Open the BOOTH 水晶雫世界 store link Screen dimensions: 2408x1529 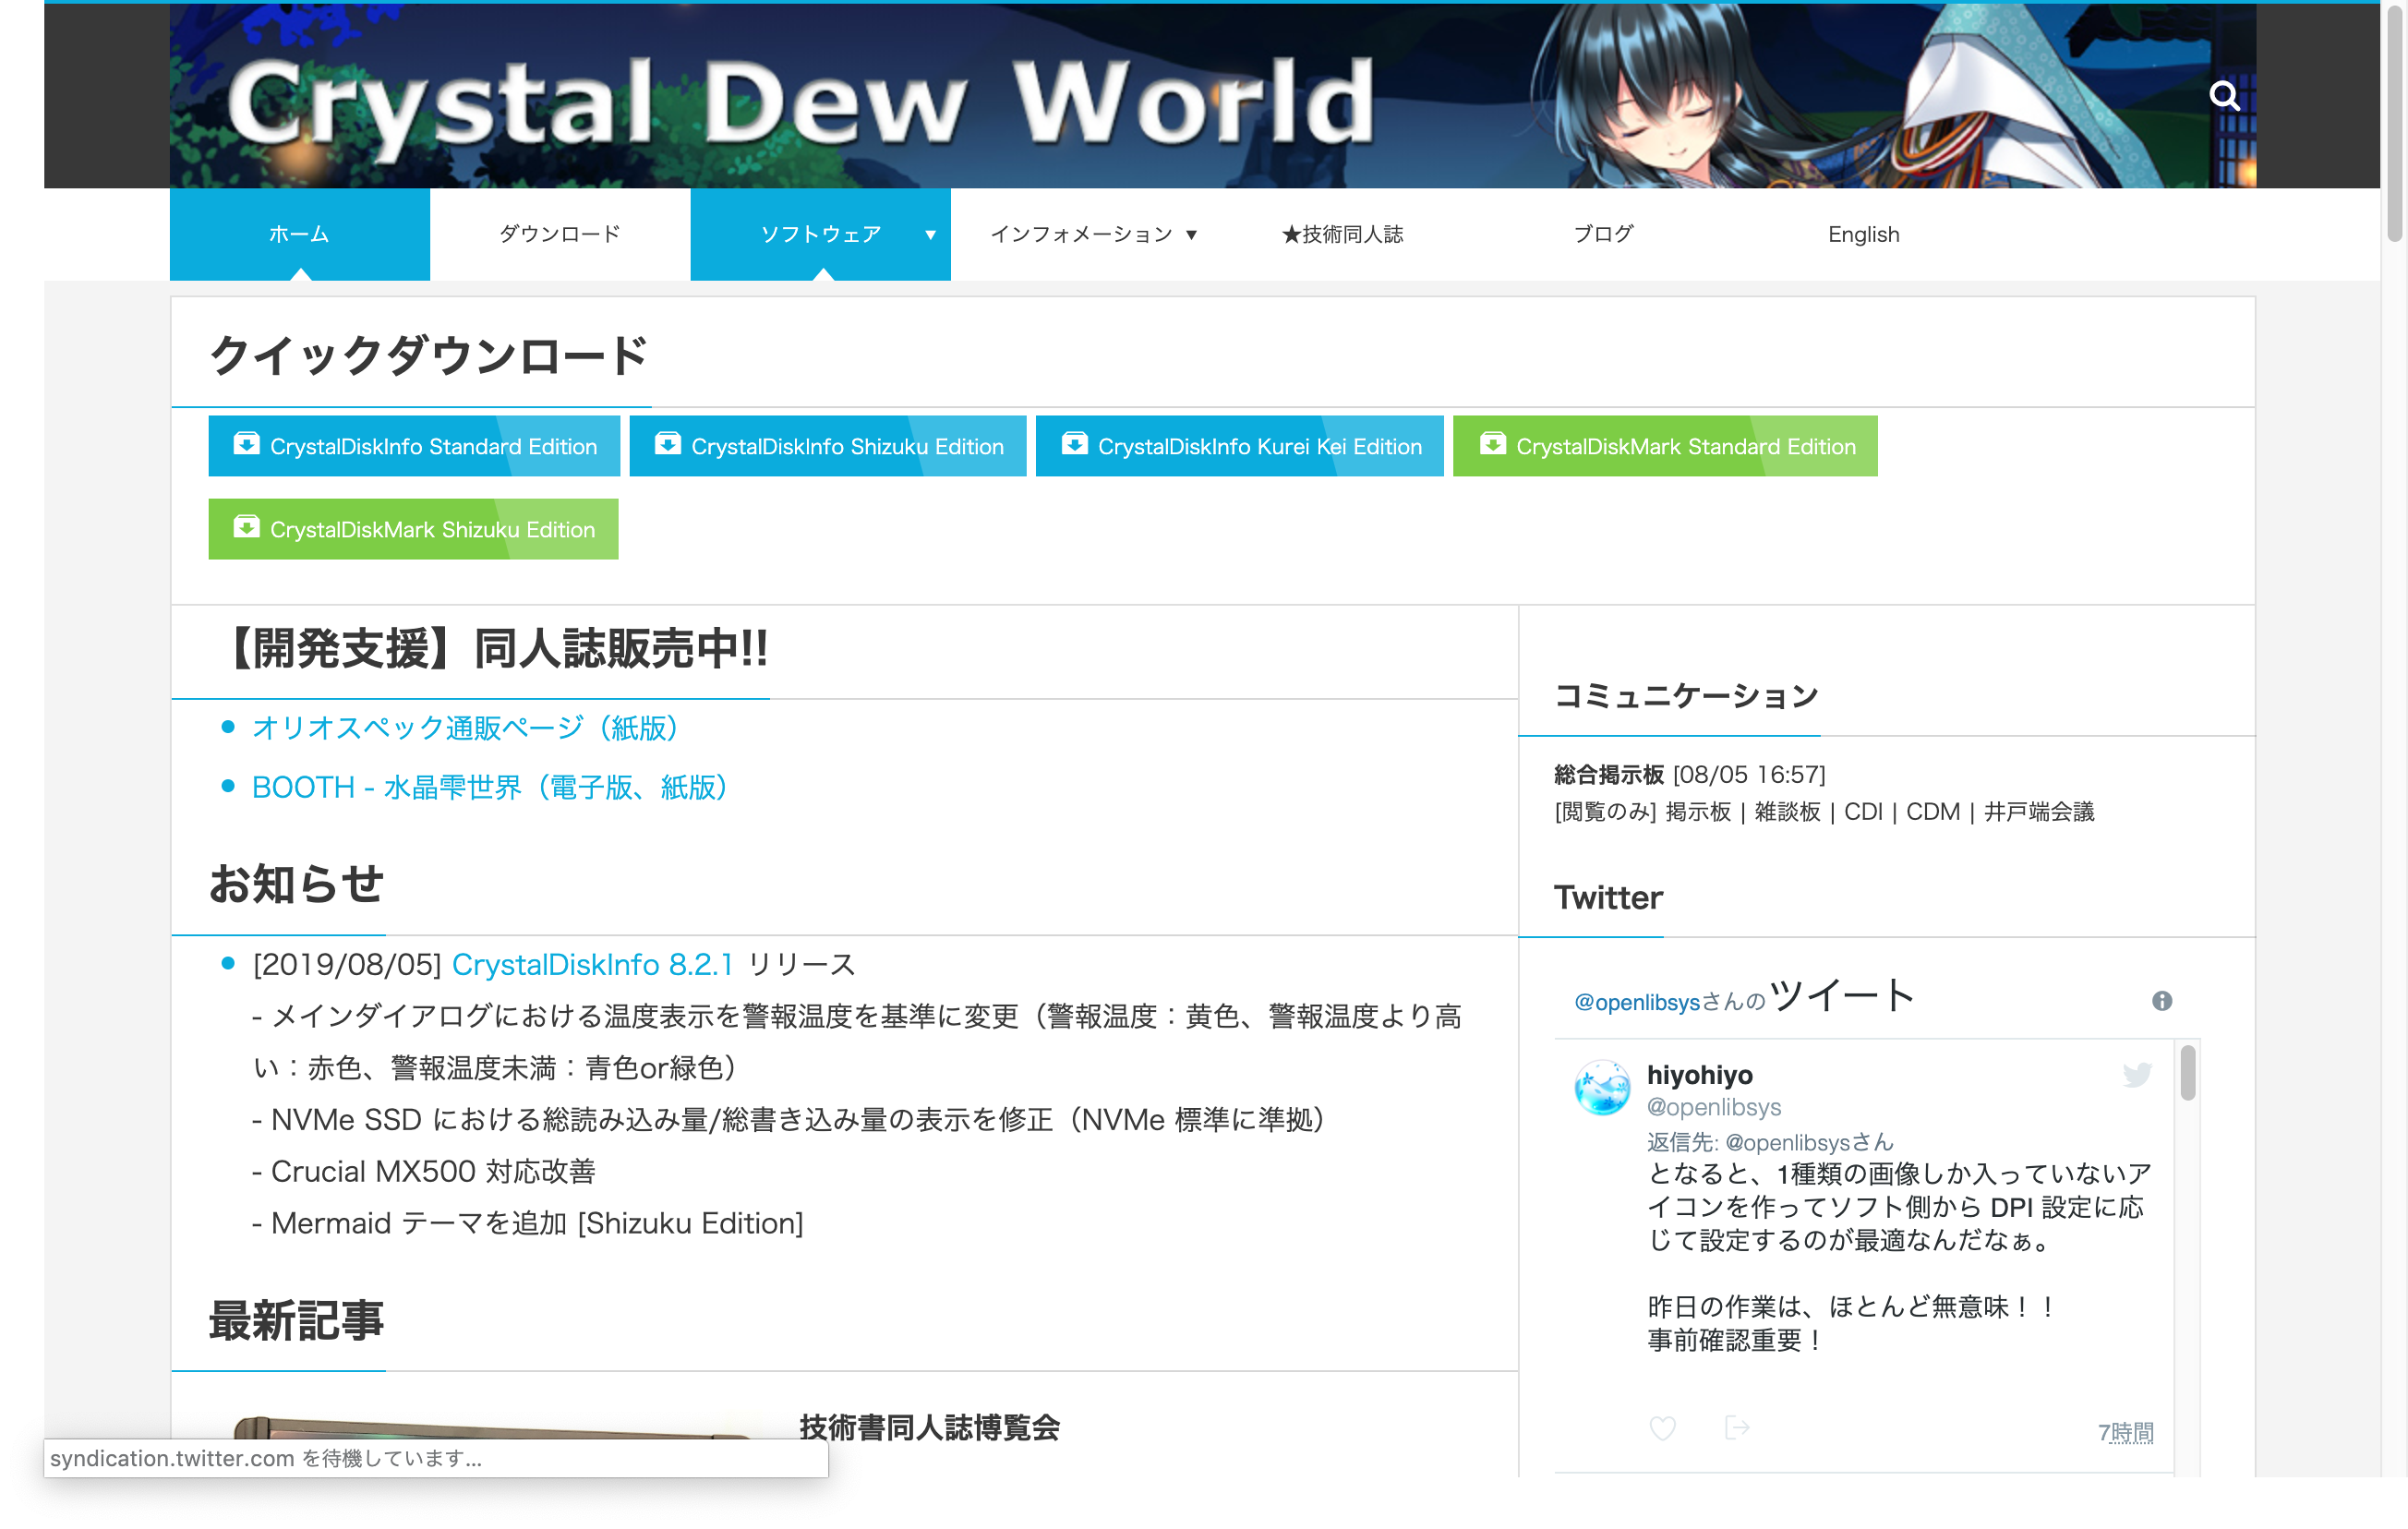coord(490,787)
